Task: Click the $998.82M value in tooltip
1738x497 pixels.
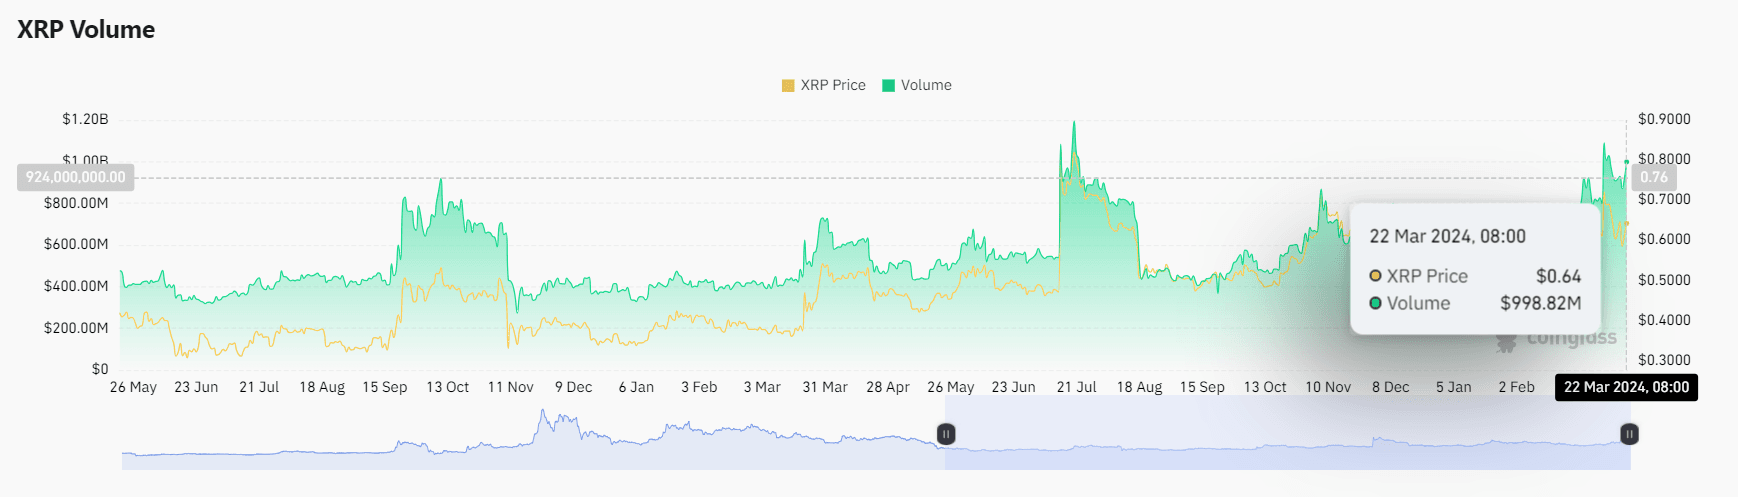Action: pyautogui.click(x=1540, y=303)
